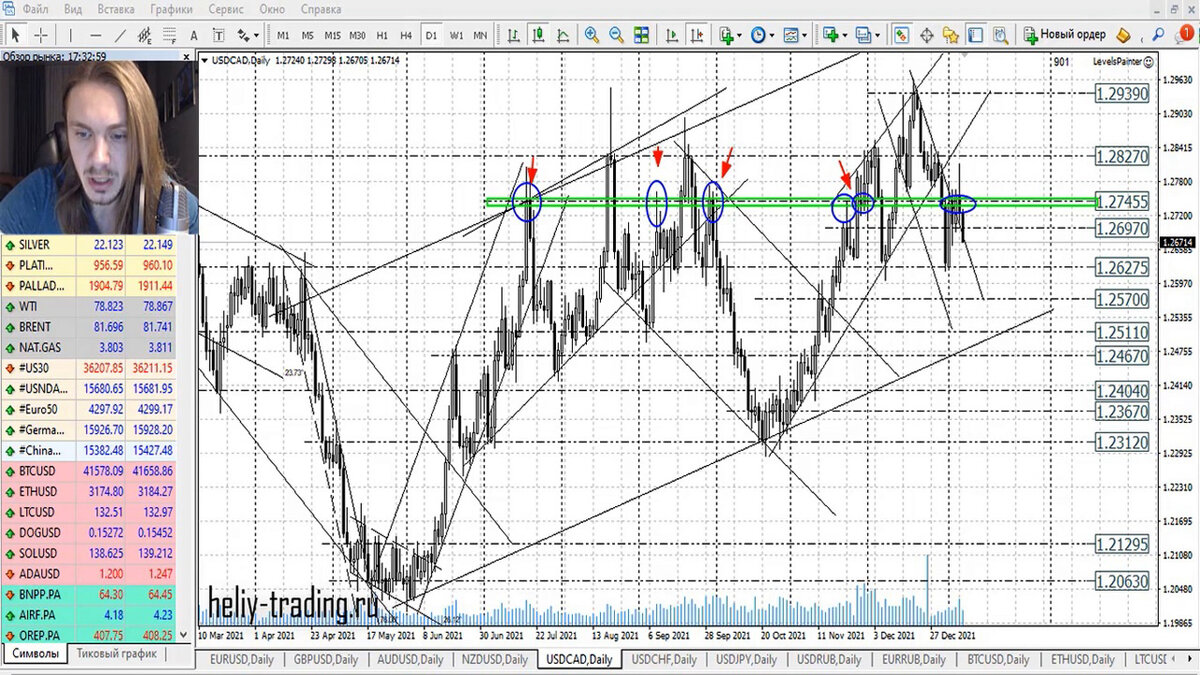
Task: Tile chart windows with grid icon
Action: [641, 35]
